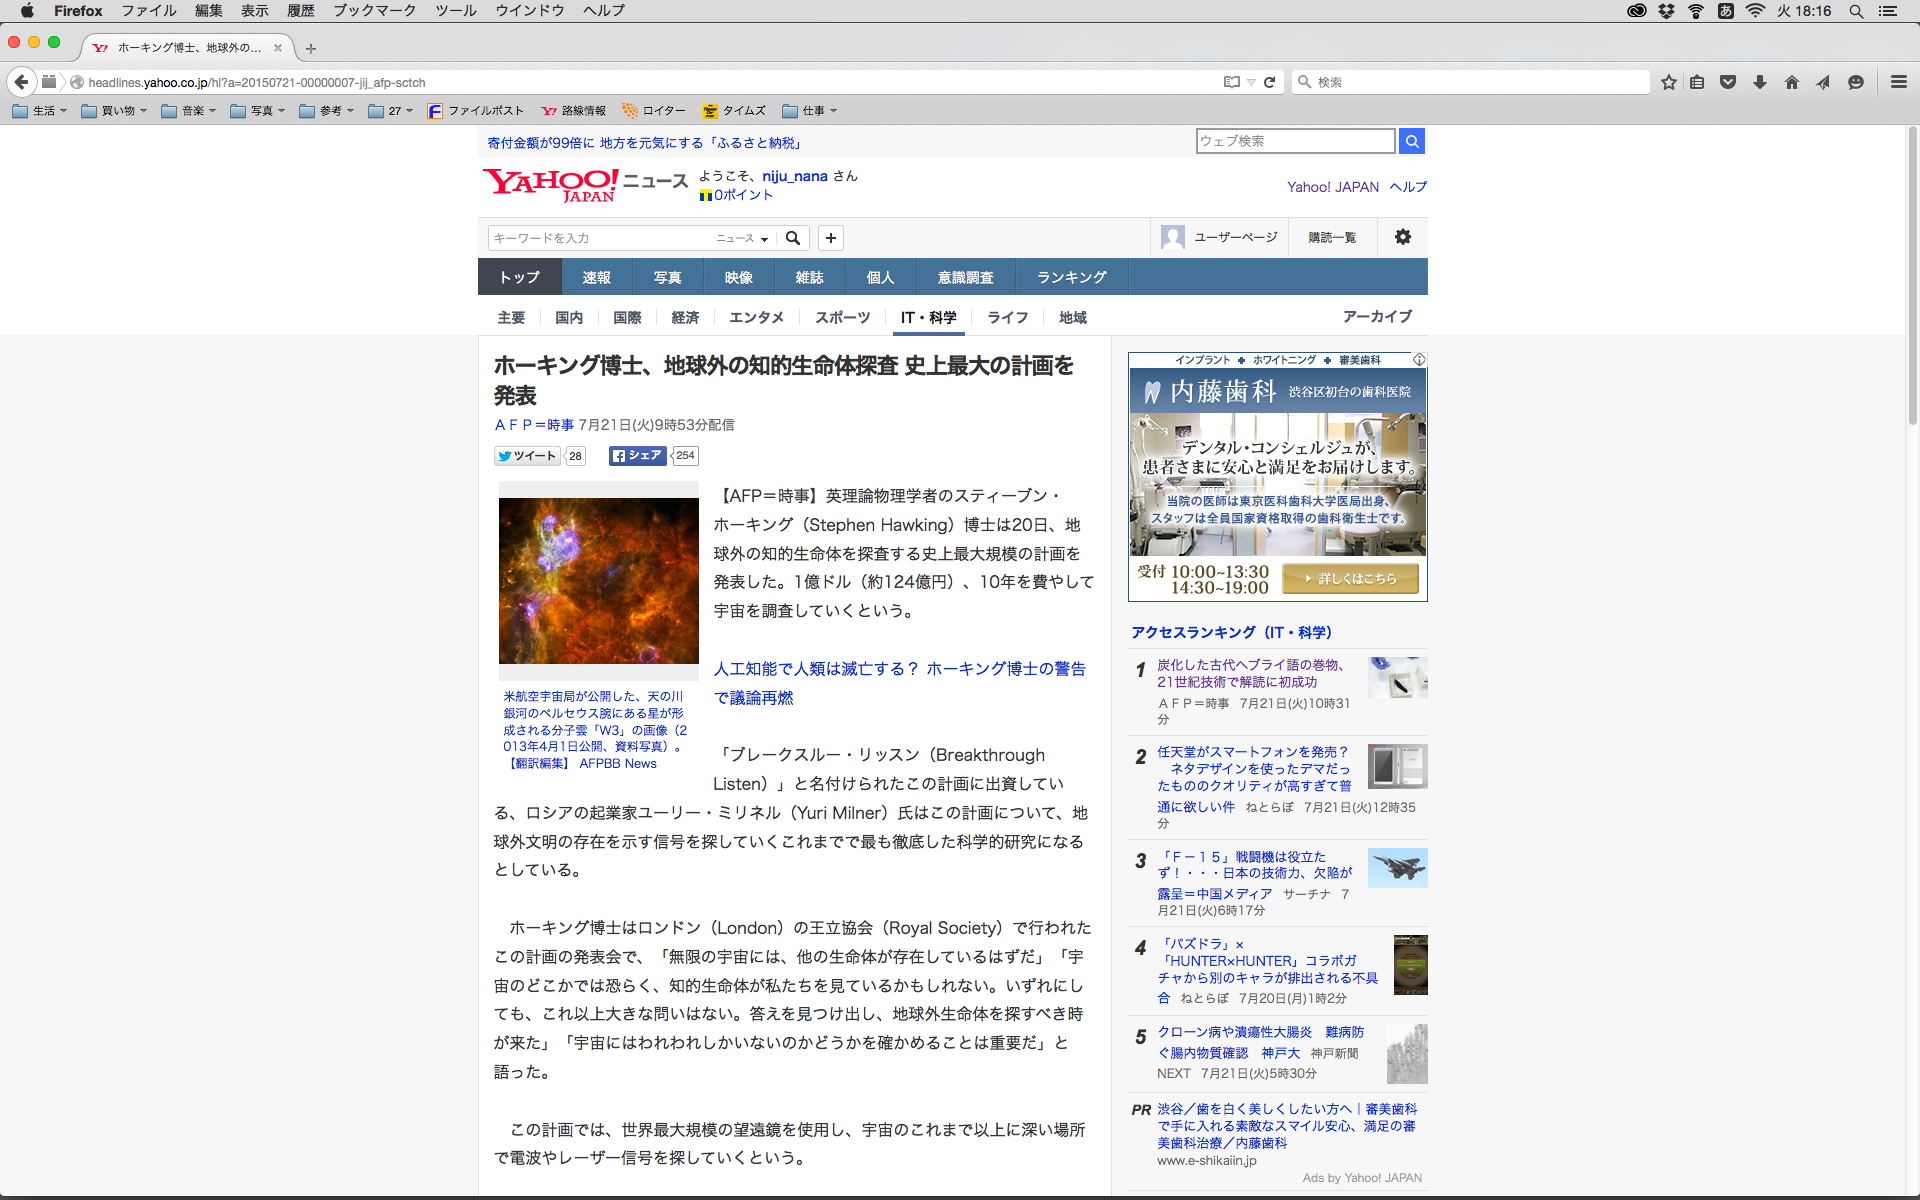The width and height of the screenshot is (1920, 1200).
Task: Save the page to Pocket
Action: [1728, 82]
